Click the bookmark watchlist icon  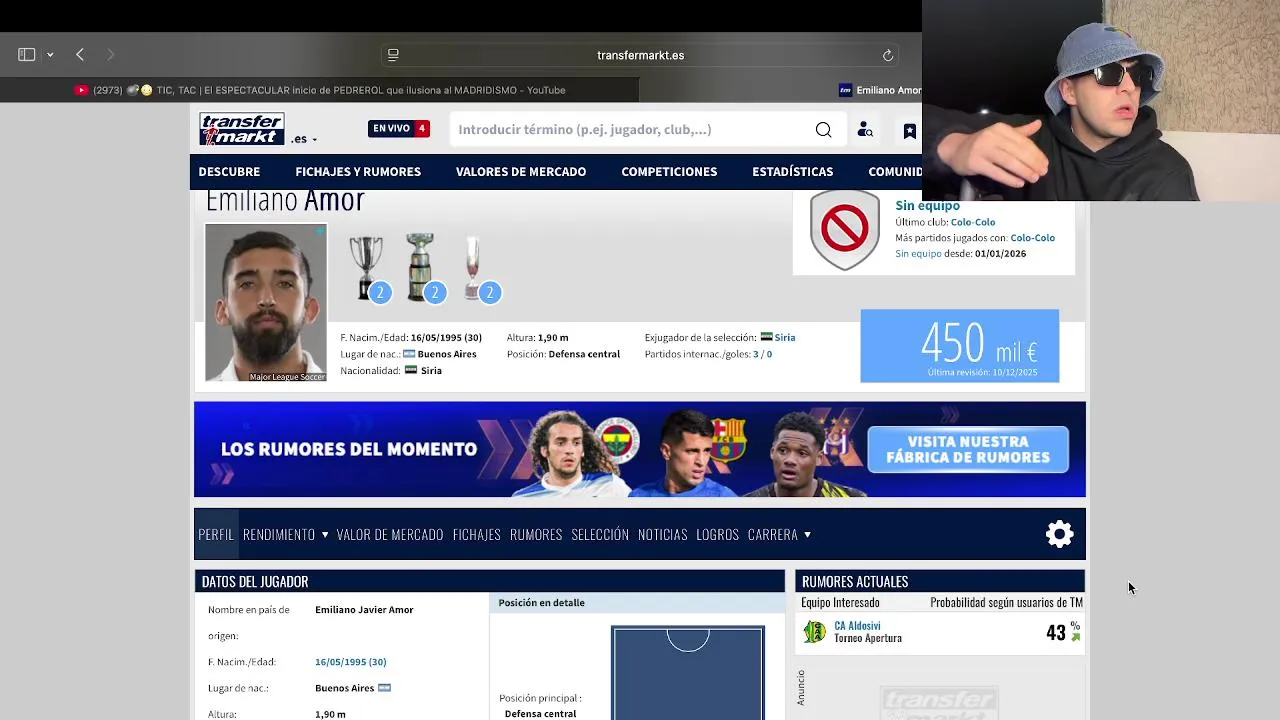(x=909, y=130)
